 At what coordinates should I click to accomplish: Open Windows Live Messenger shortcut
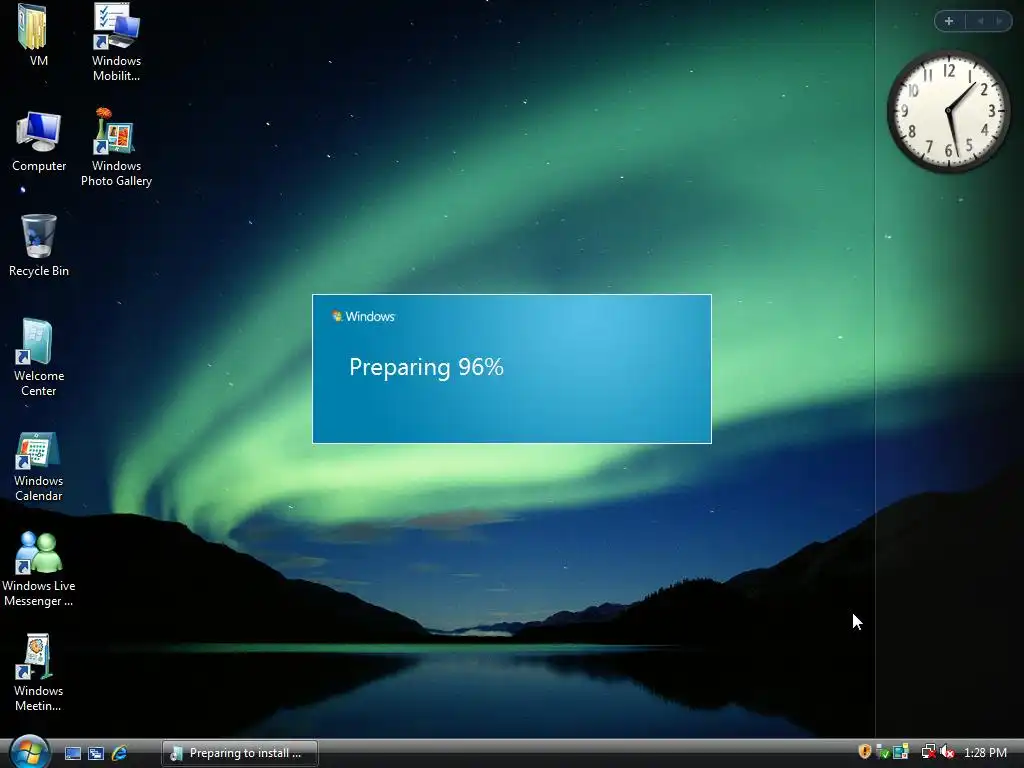[39, 568]
